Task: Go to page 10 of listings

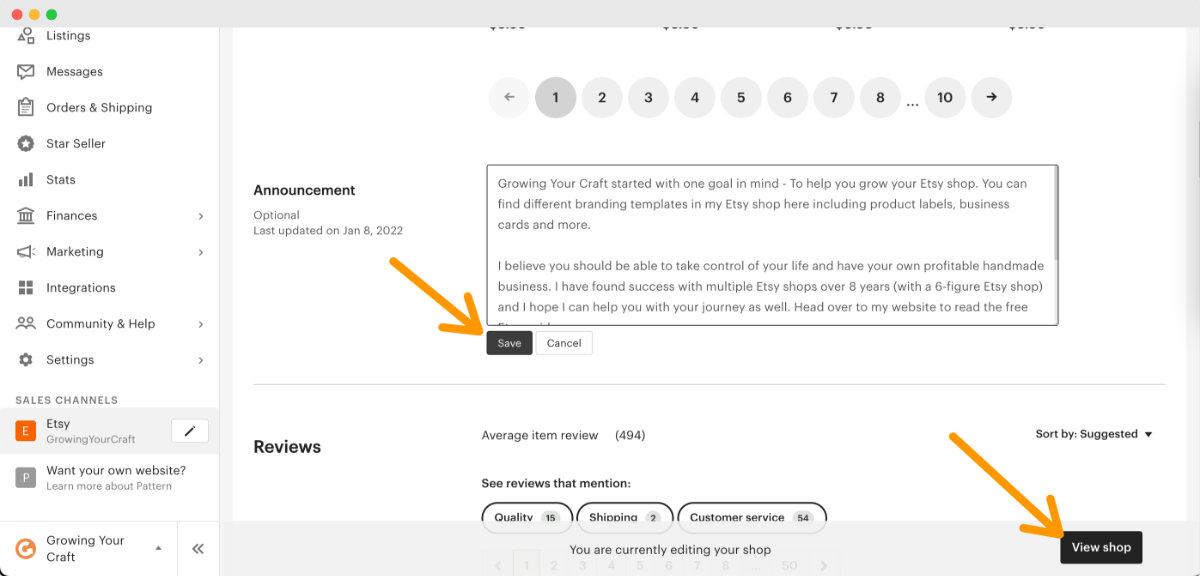Action: [945, 97]
